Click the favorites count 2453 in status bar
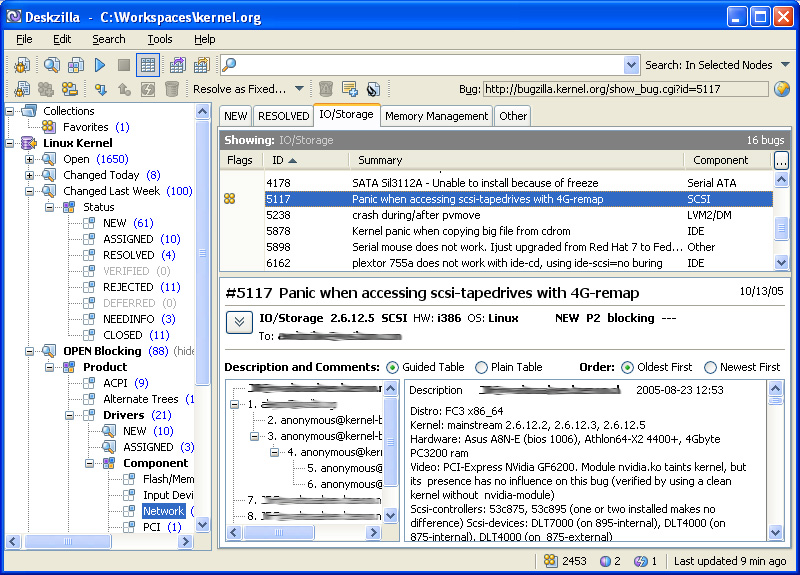800x575 pixels. 565,561
